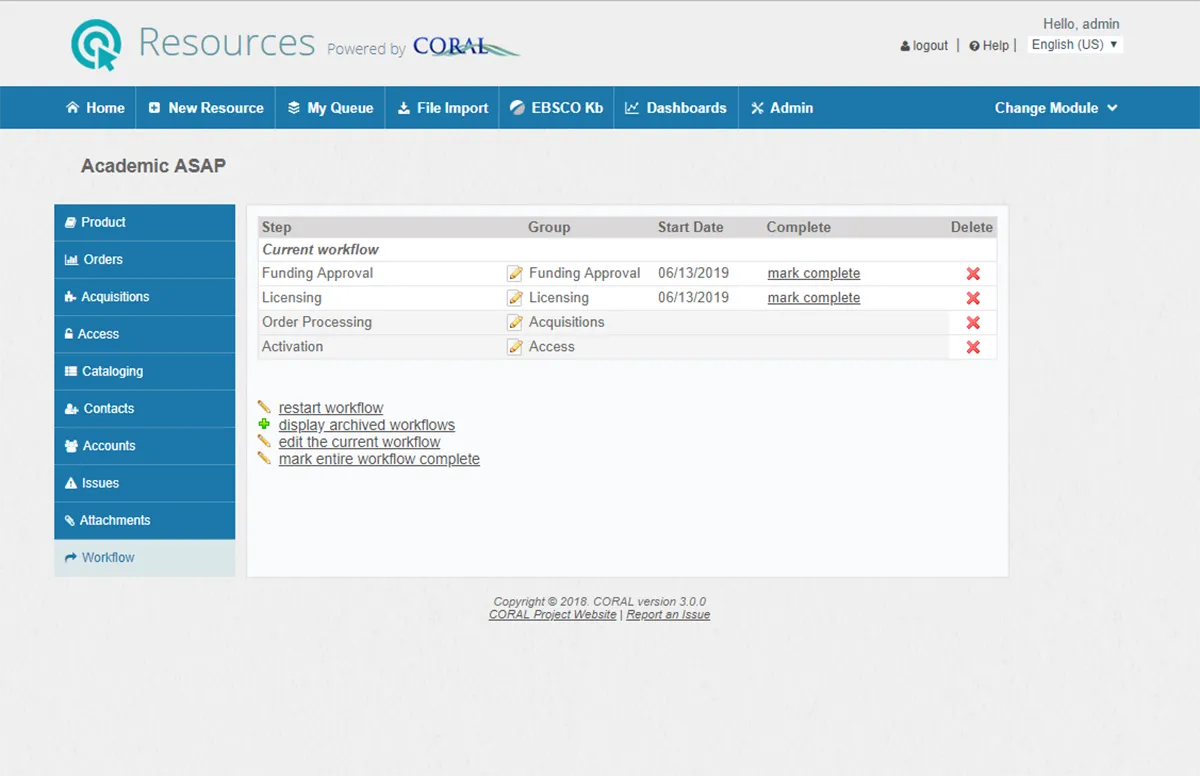This screenshot has width=1200, height=776.
Task: Click mark entire workflow complete link
Action: (x=379, y=459)
